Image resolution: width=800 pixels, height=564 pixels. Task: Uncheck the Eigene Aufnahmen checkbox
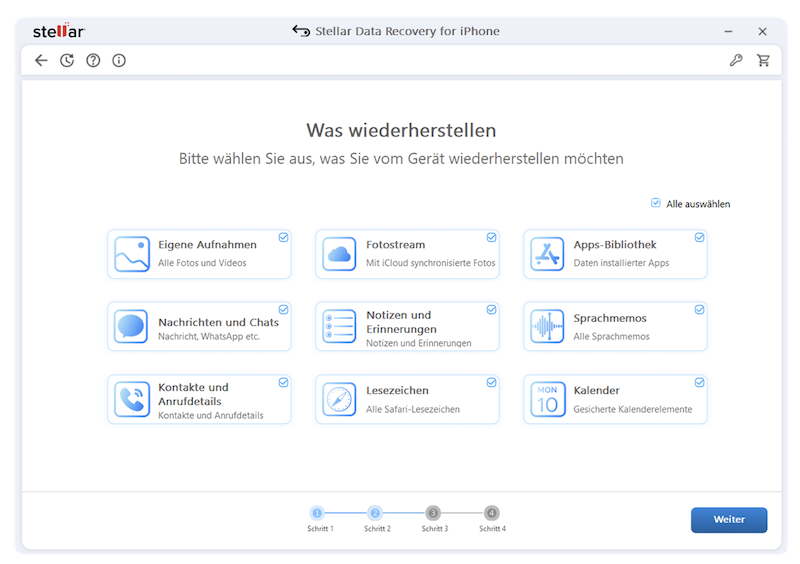pyautogui.click(x=284, y=237)
